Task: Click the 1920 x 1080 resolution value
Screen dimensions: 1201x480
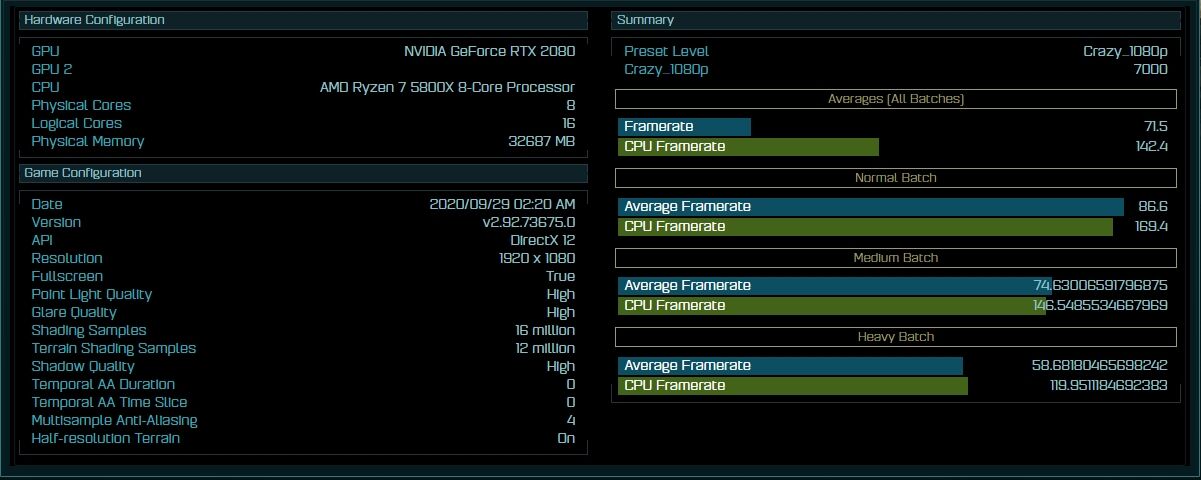Action: click(536, 258)
